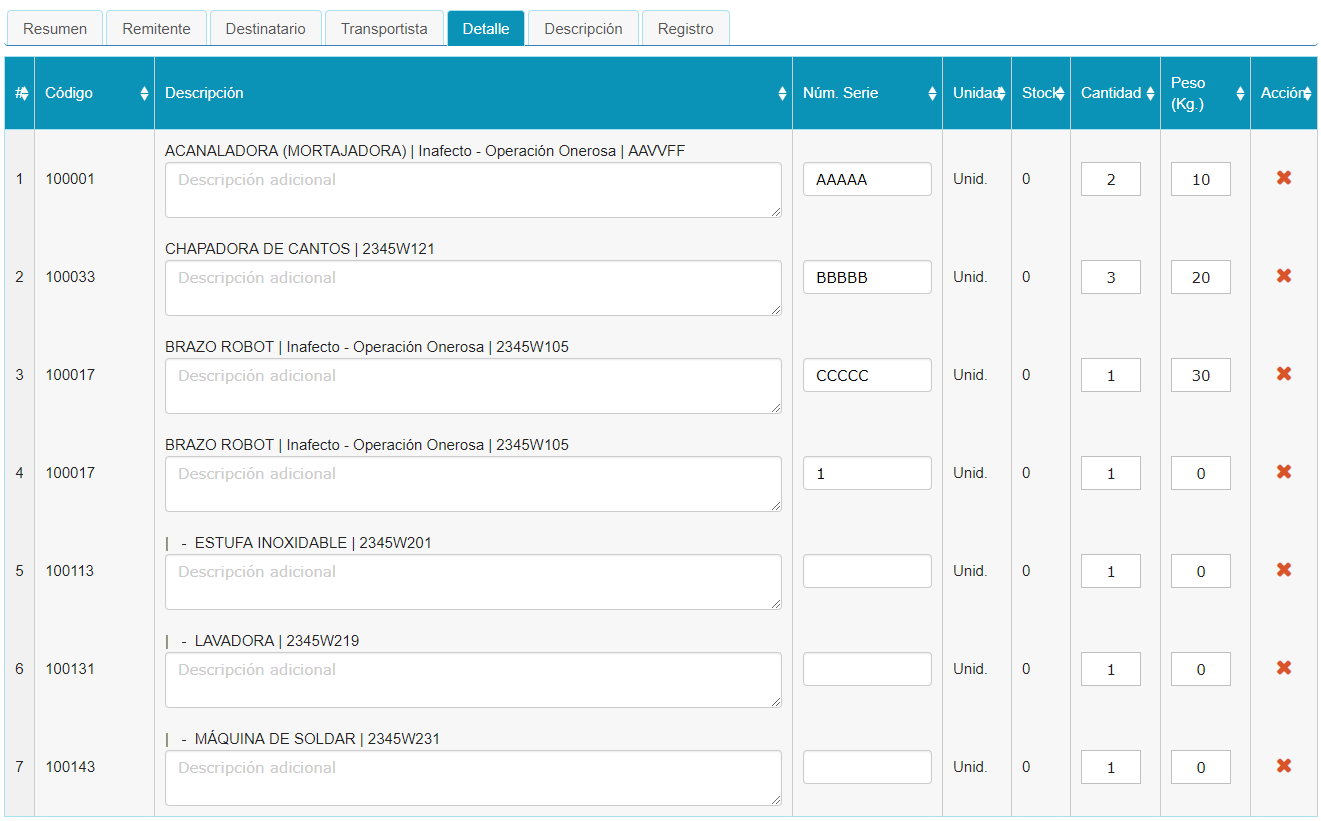Sort table by Código column arrows
This screenshot has height=821, width=1321.
tap(144, 93)
